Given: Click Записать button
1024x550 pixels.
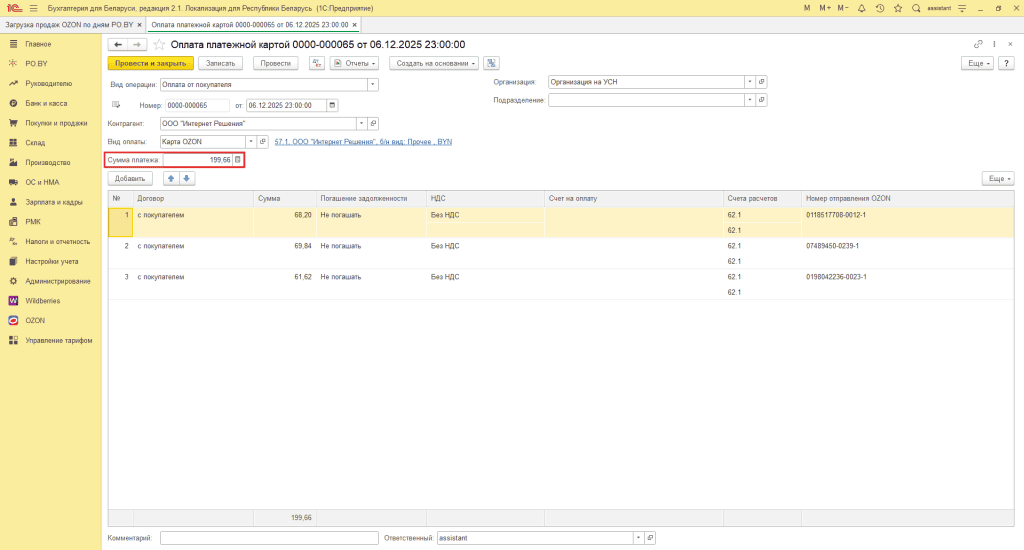Looking at the screenshot, I should (220, 63).
